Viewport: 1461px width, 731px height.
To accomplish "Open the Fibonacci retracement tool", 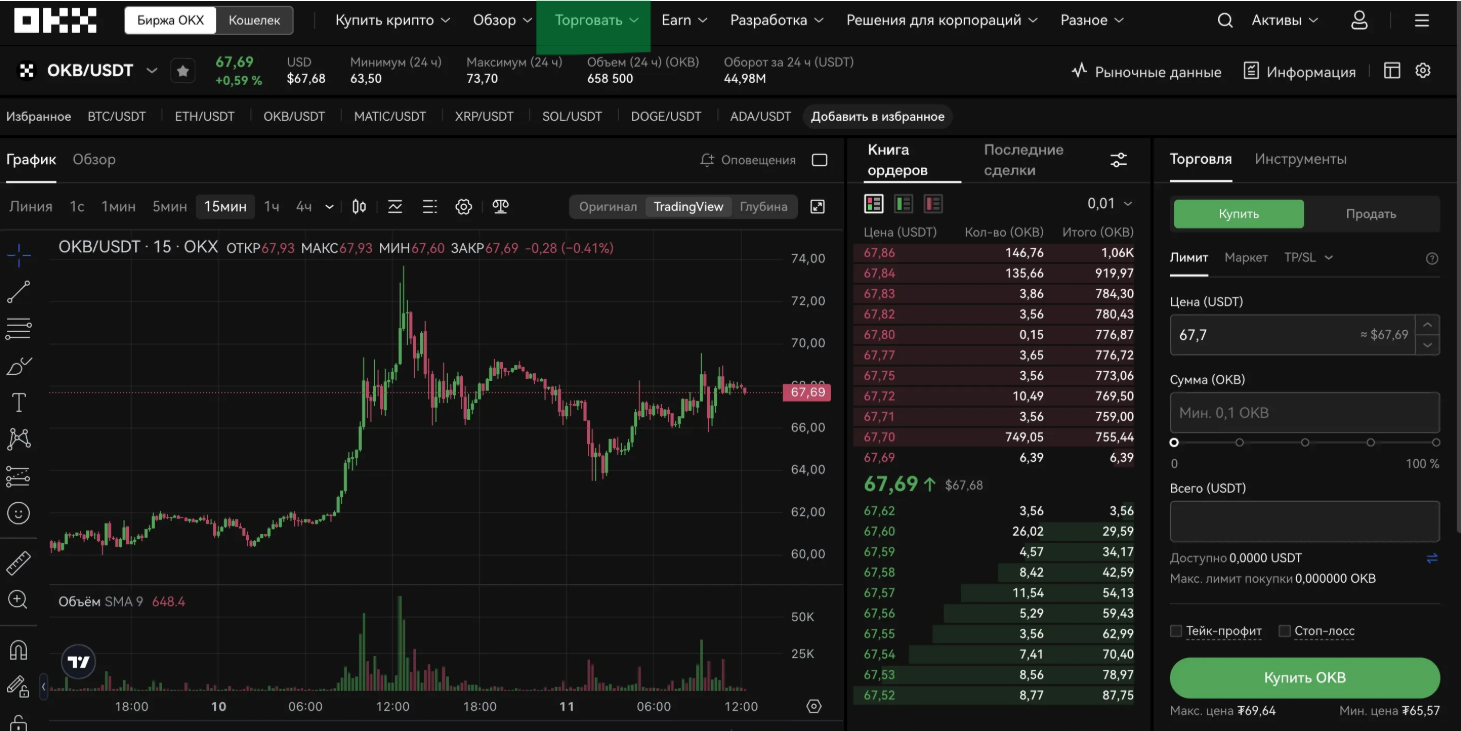I will pos(19,328).
